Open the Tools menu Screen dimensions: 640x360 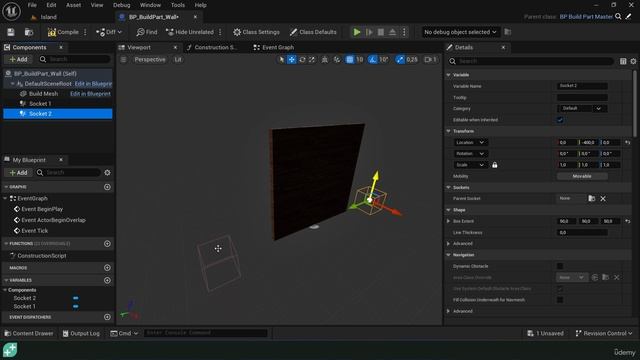coord(178,5)
